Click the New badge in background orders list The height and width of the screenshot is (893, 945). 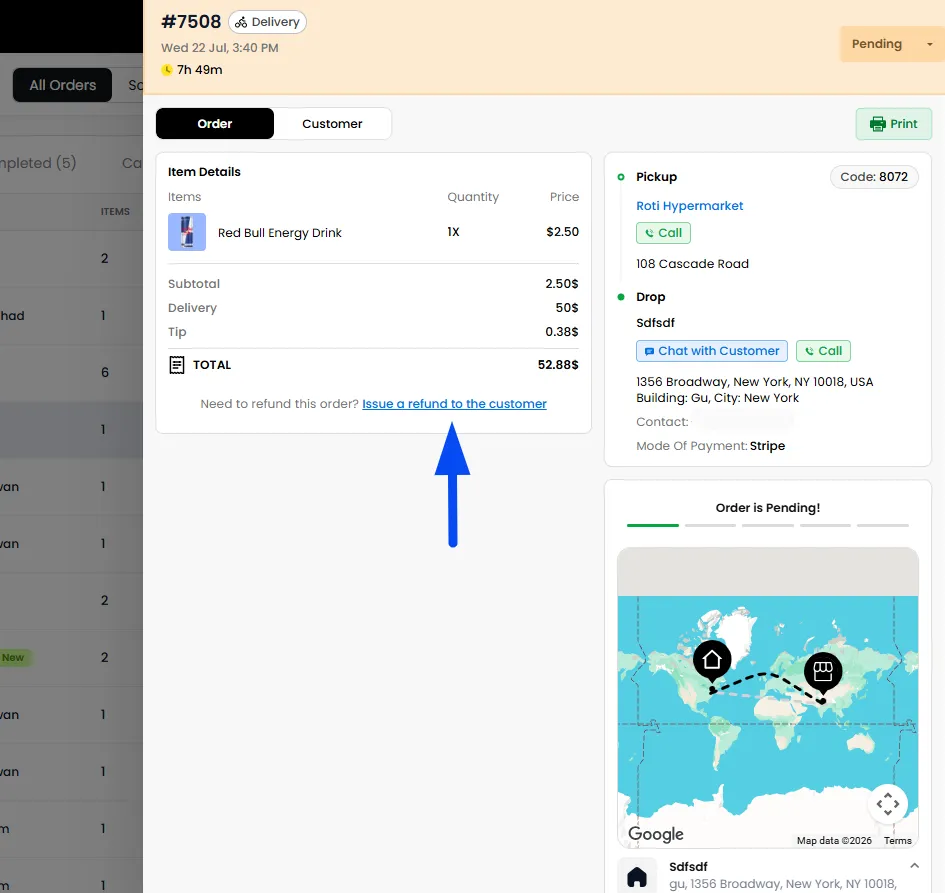[13, 657]
